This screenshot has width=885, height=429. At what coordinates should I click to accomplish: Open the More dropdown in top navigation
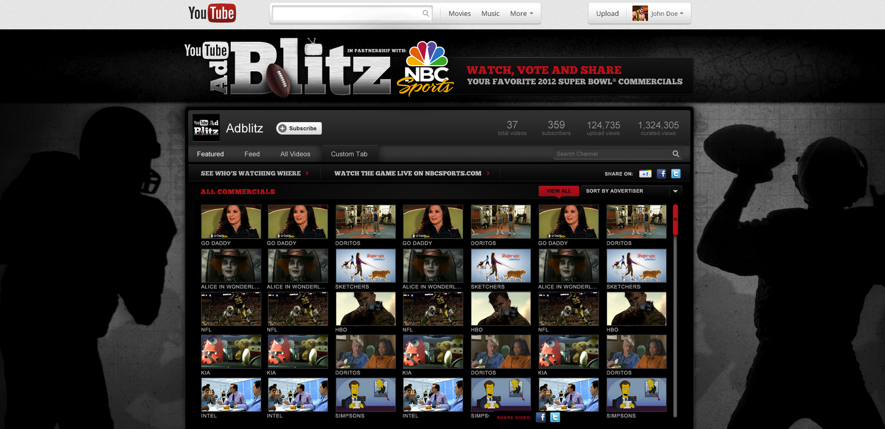[x=521, y=14]
